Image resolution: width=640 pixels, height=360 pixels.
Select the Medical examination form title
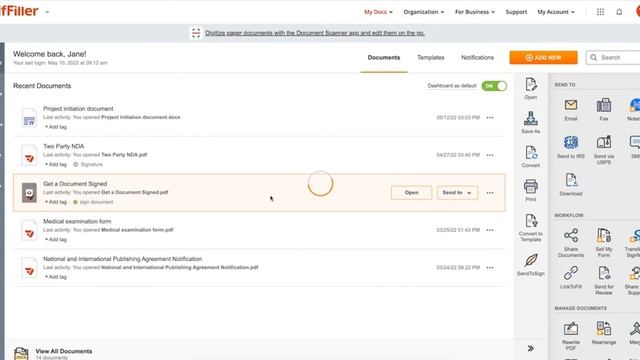coord(77,221)
